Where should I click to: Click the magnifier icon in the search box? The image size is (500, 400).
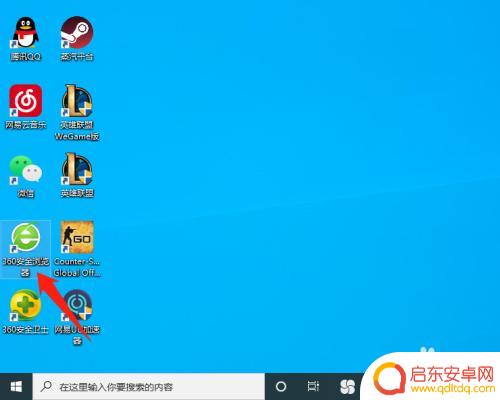[46, 387]
